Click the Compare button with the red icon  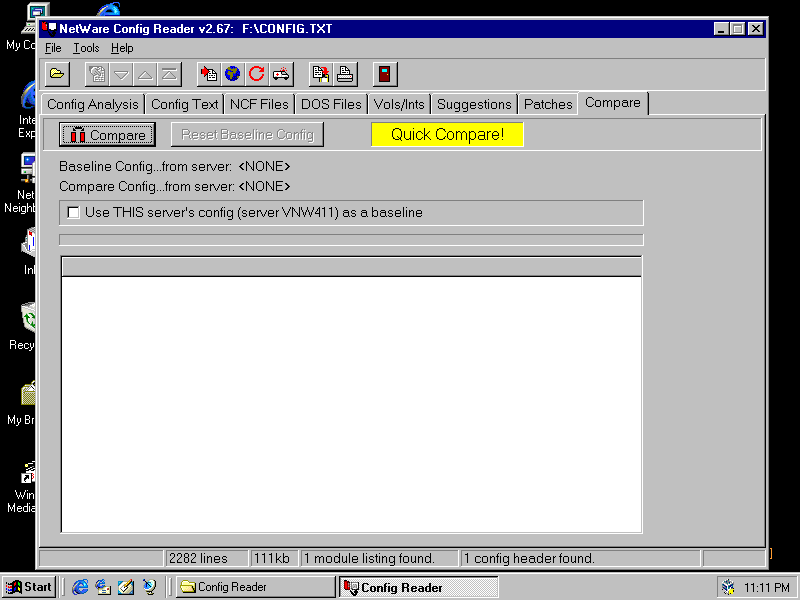click(x=107, y=135)
